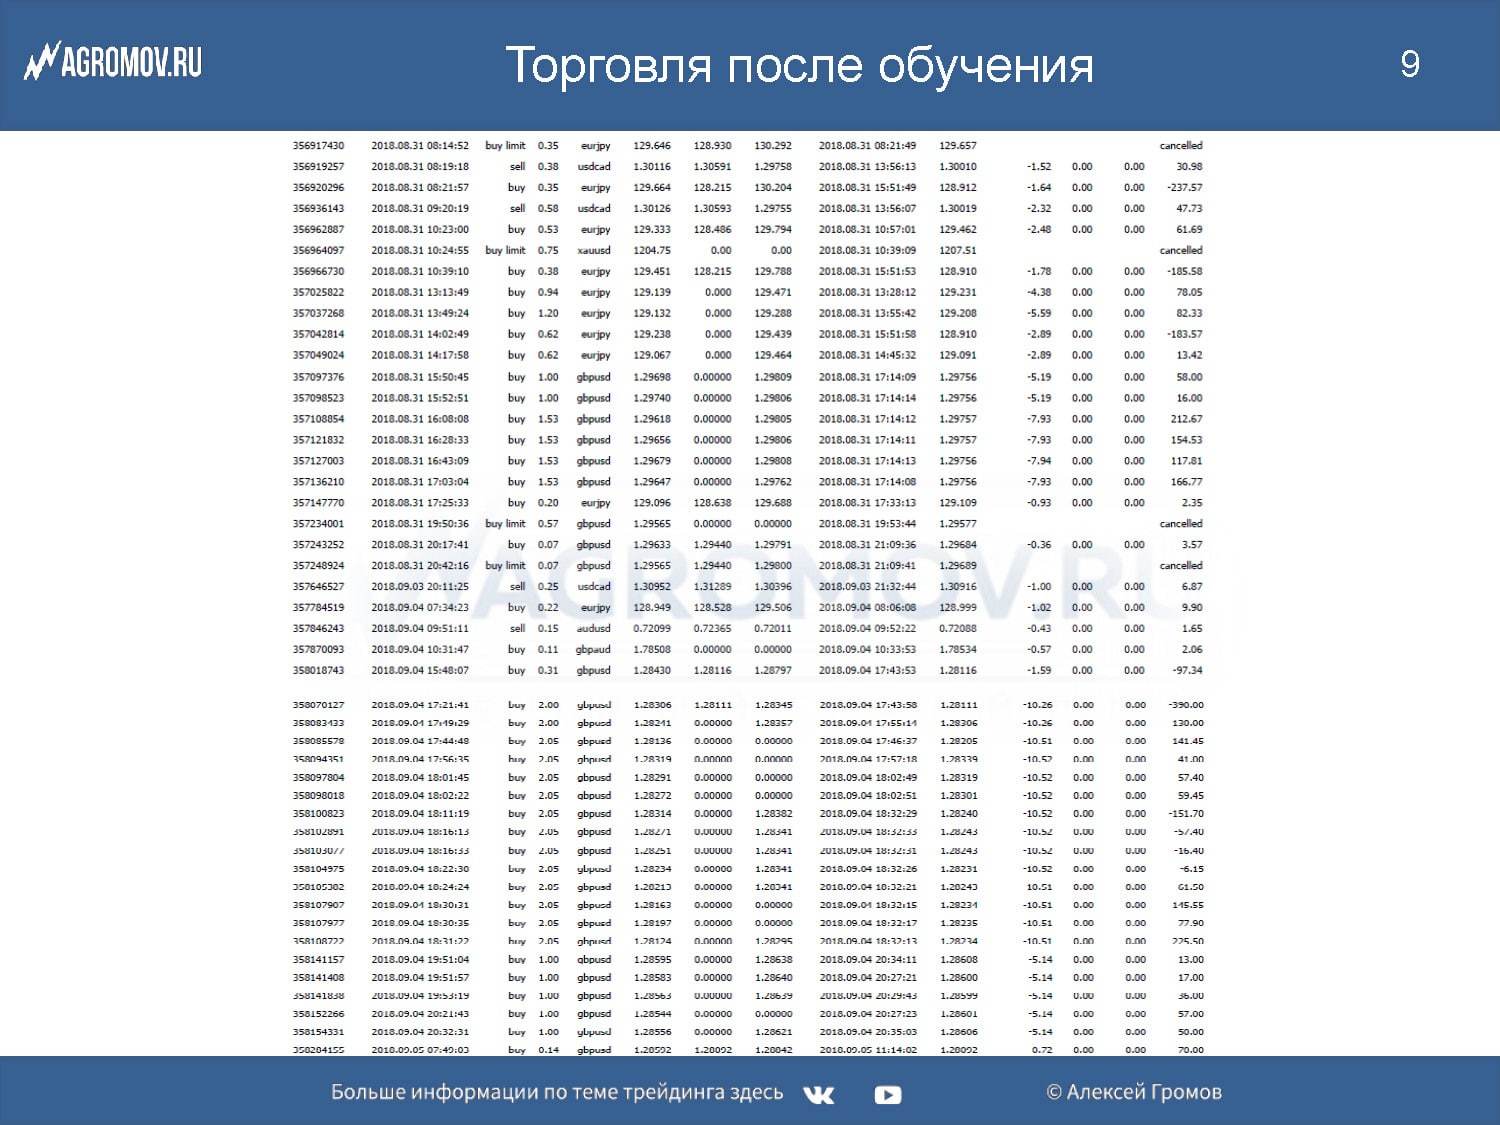Image resolution: width=1500 pixels, height=1125 pixels.
Task: Click the loss value -183.57
Action: point(1185,335)
